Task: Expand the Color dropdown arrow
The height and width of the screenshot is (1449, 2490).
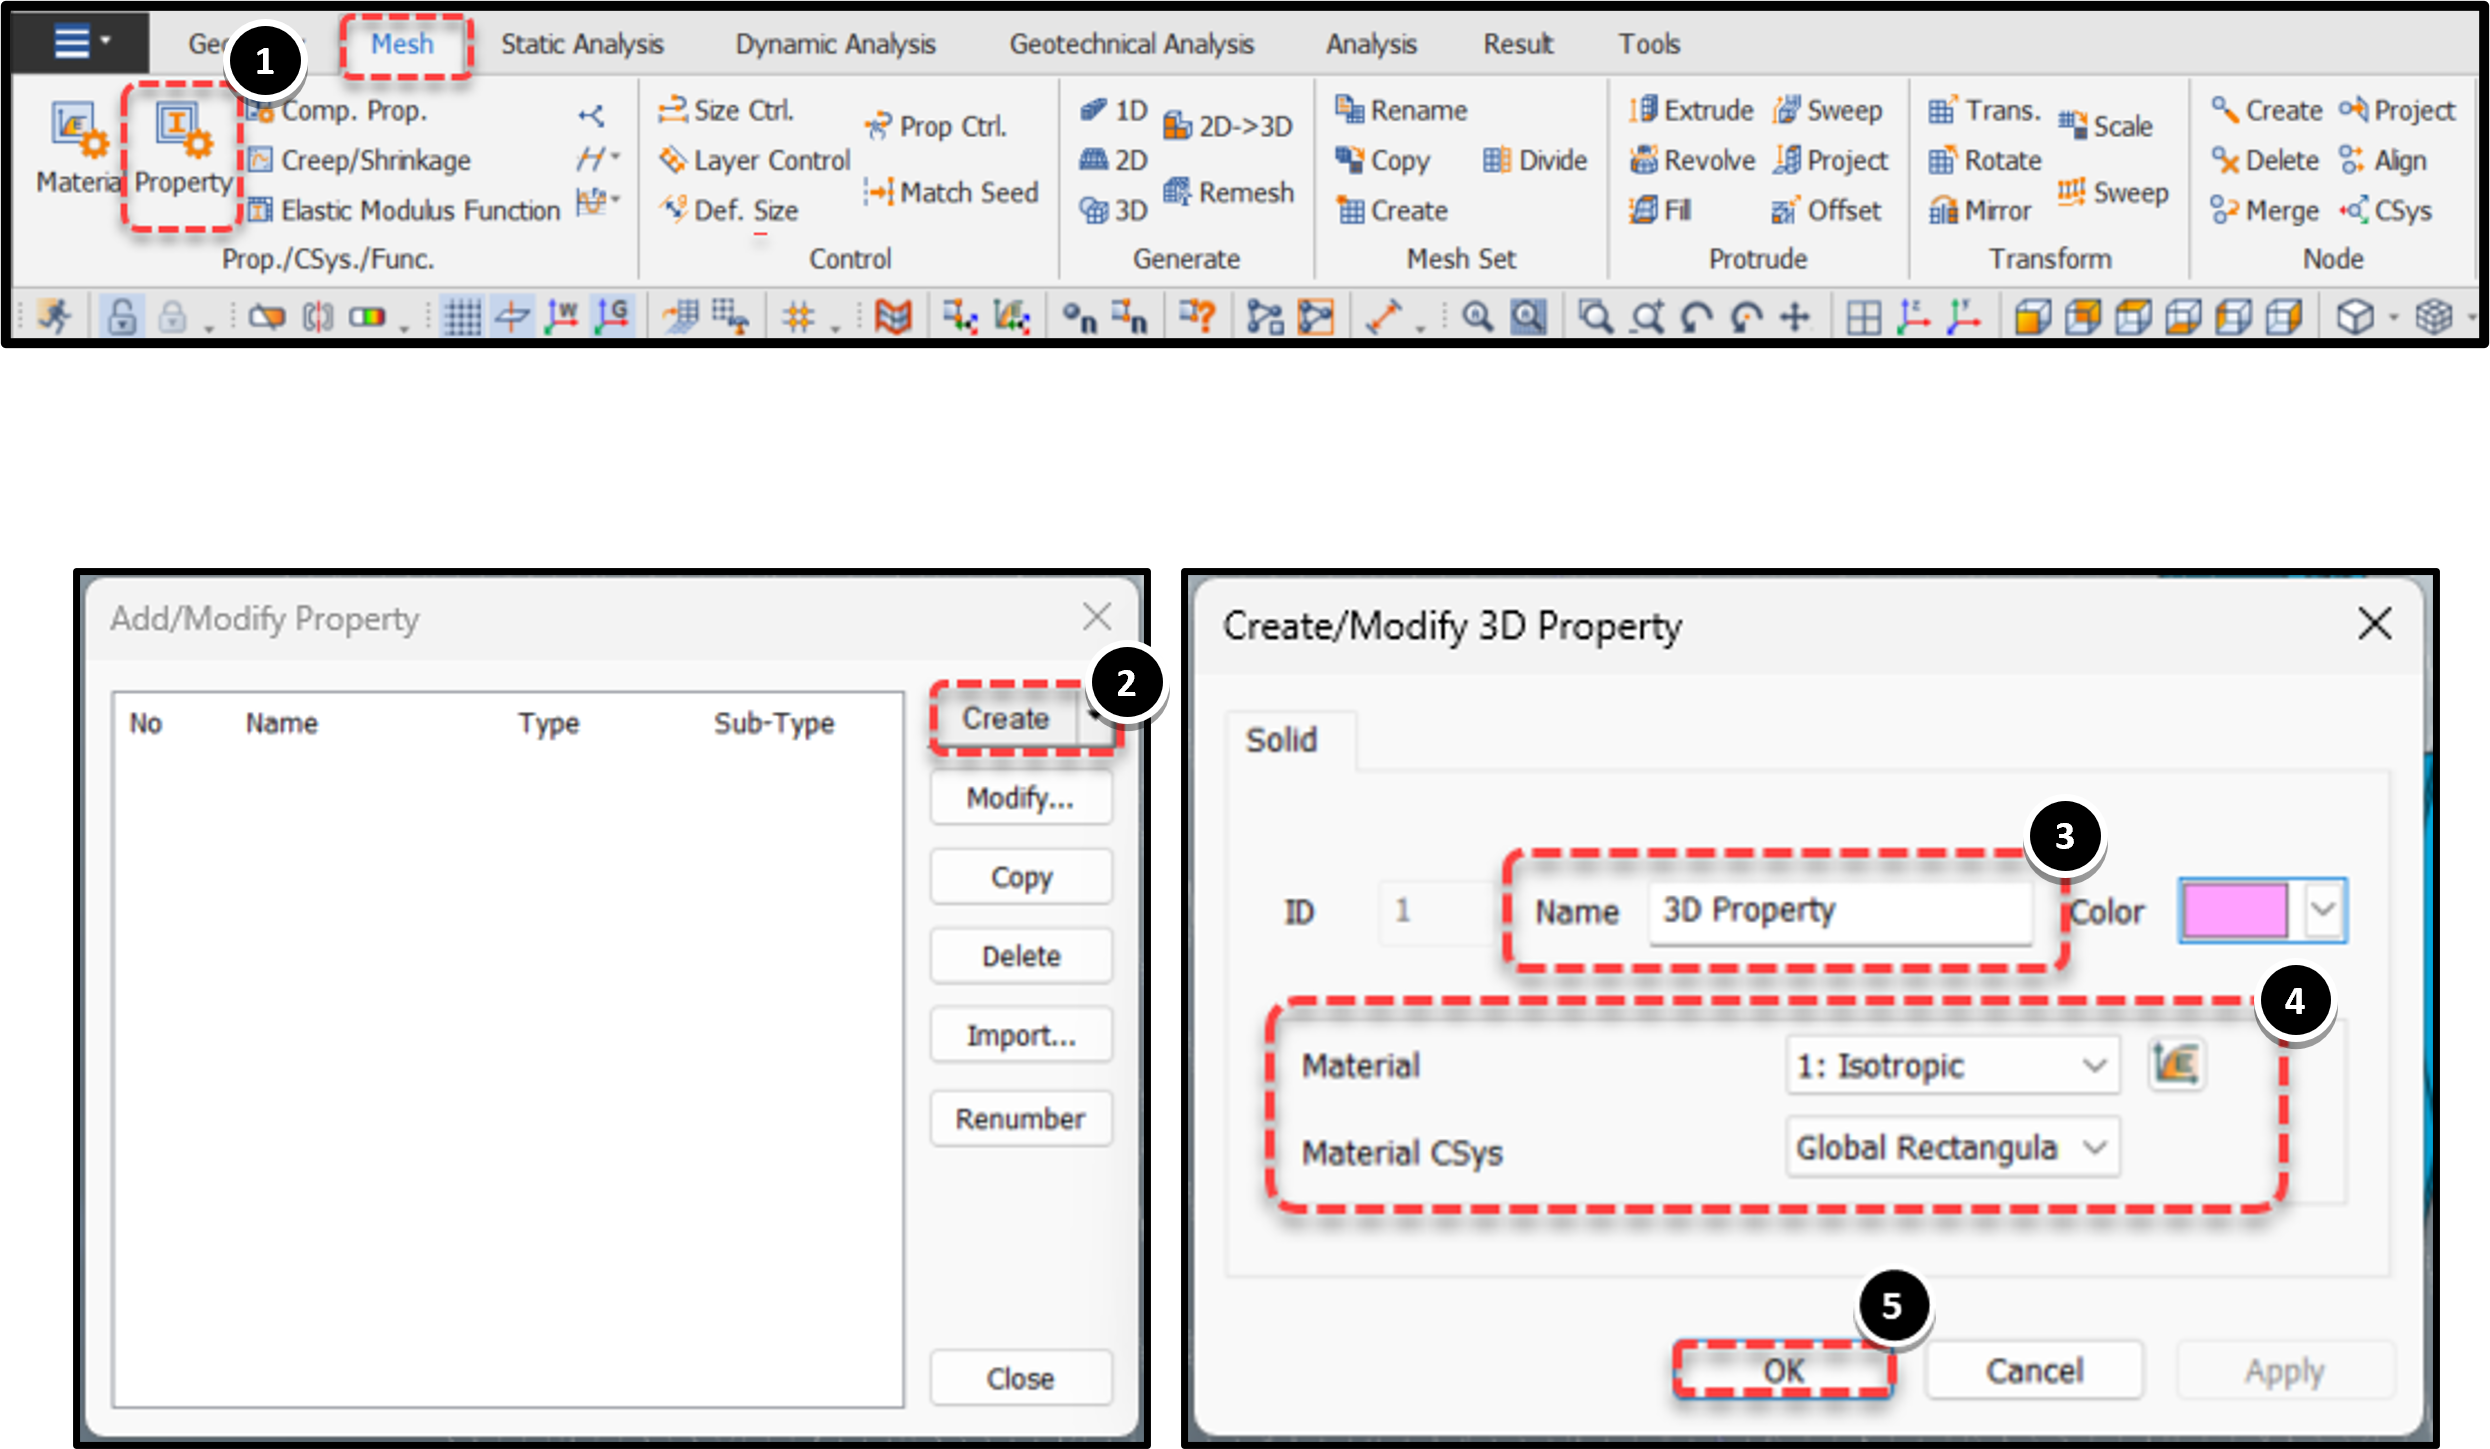Action: (2323, 910)
